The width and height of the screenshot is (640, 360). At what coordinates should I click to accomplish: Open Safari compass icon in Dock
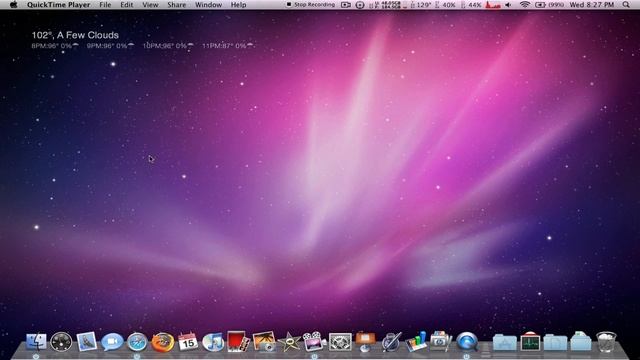(137, 342)
